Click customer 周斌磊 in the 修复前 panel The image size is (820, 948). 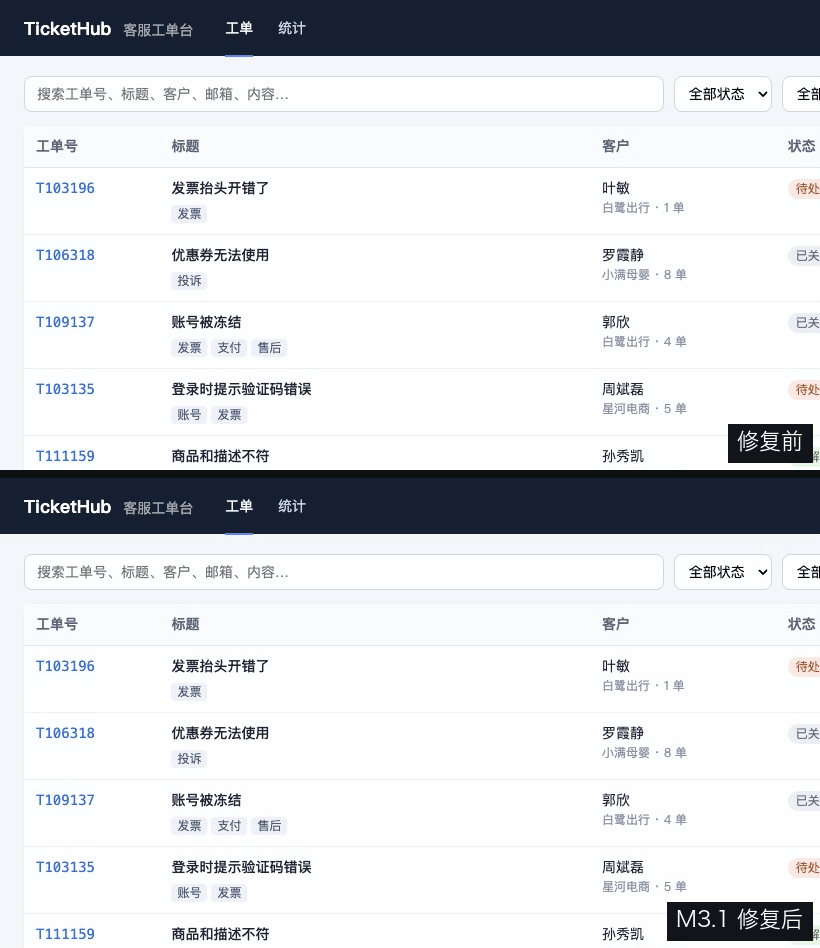coord(623,389)
